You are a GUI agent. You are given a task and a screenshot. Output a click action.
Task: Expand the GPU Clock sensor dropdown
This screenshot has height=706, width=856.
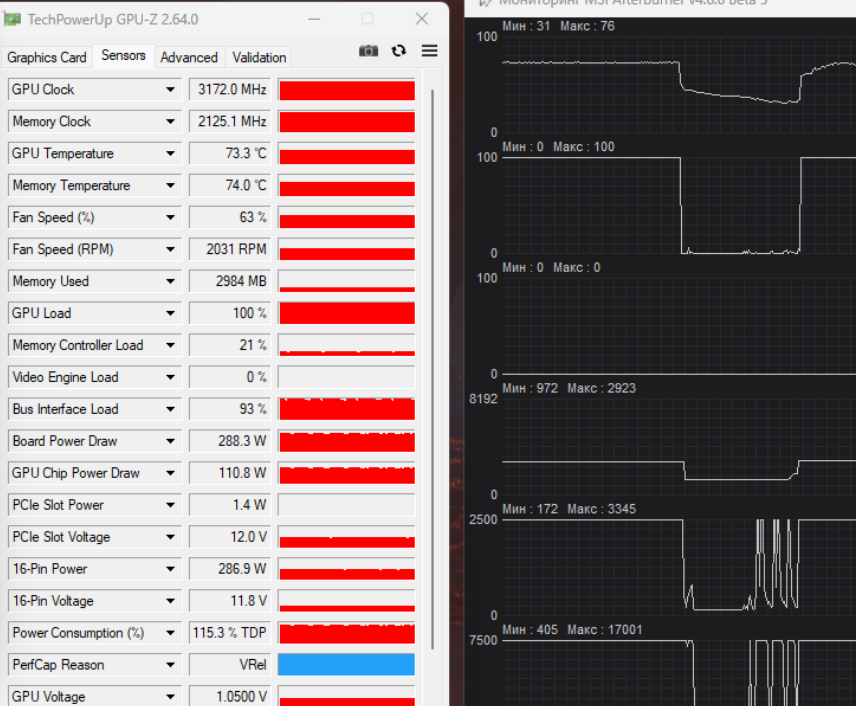coord(171,90)
